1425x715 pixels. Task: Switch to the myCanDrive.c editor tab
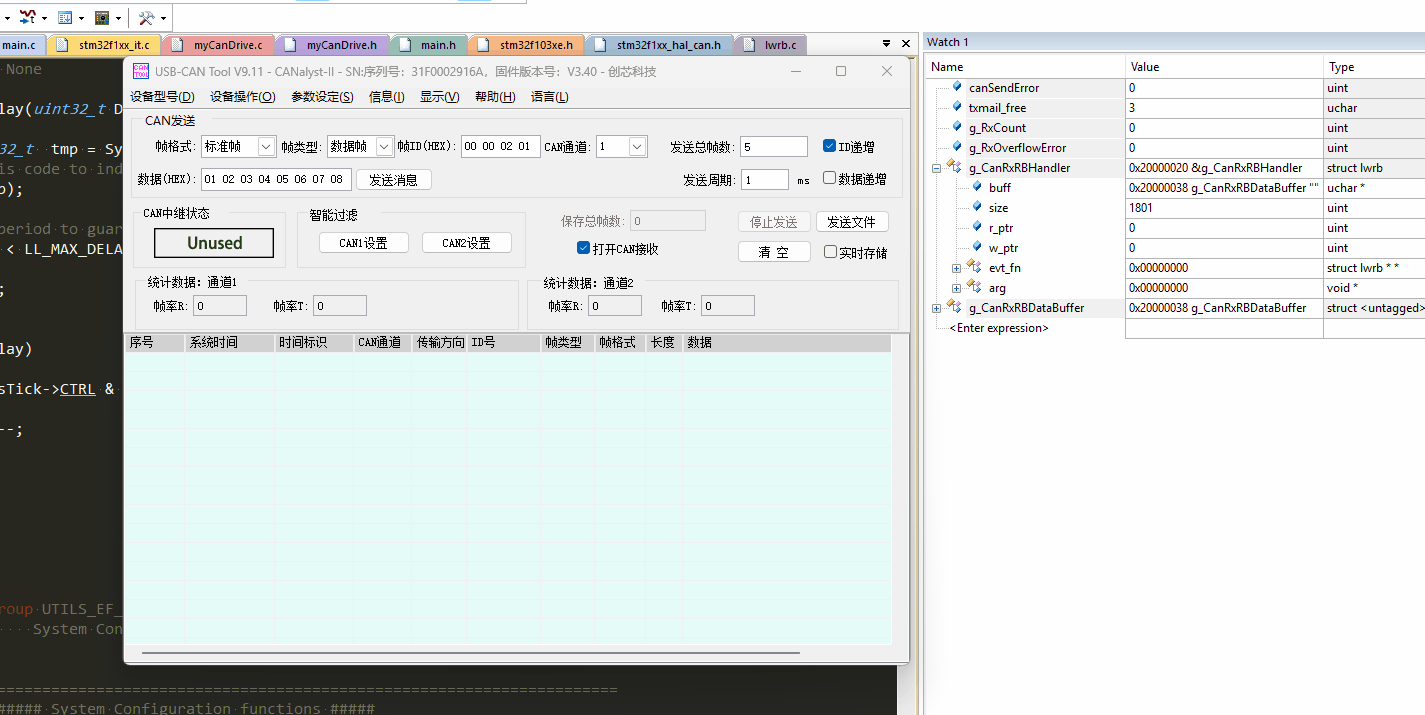click(x=218, y=45)
